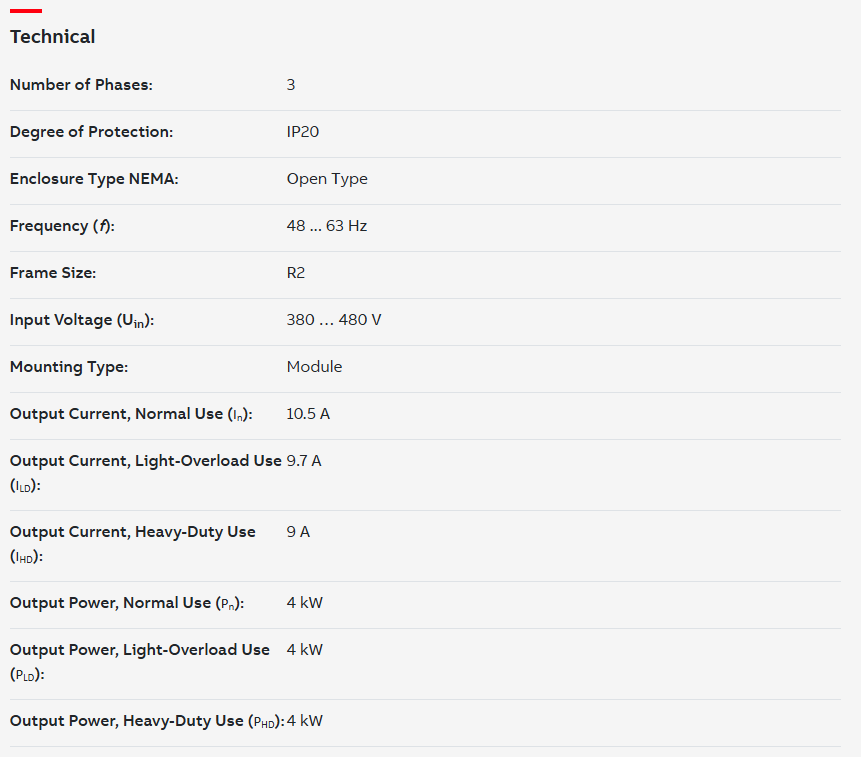Select the Enclosure Type NEMA label
This screenshot has height=757, width=861.
click(94, 179)
